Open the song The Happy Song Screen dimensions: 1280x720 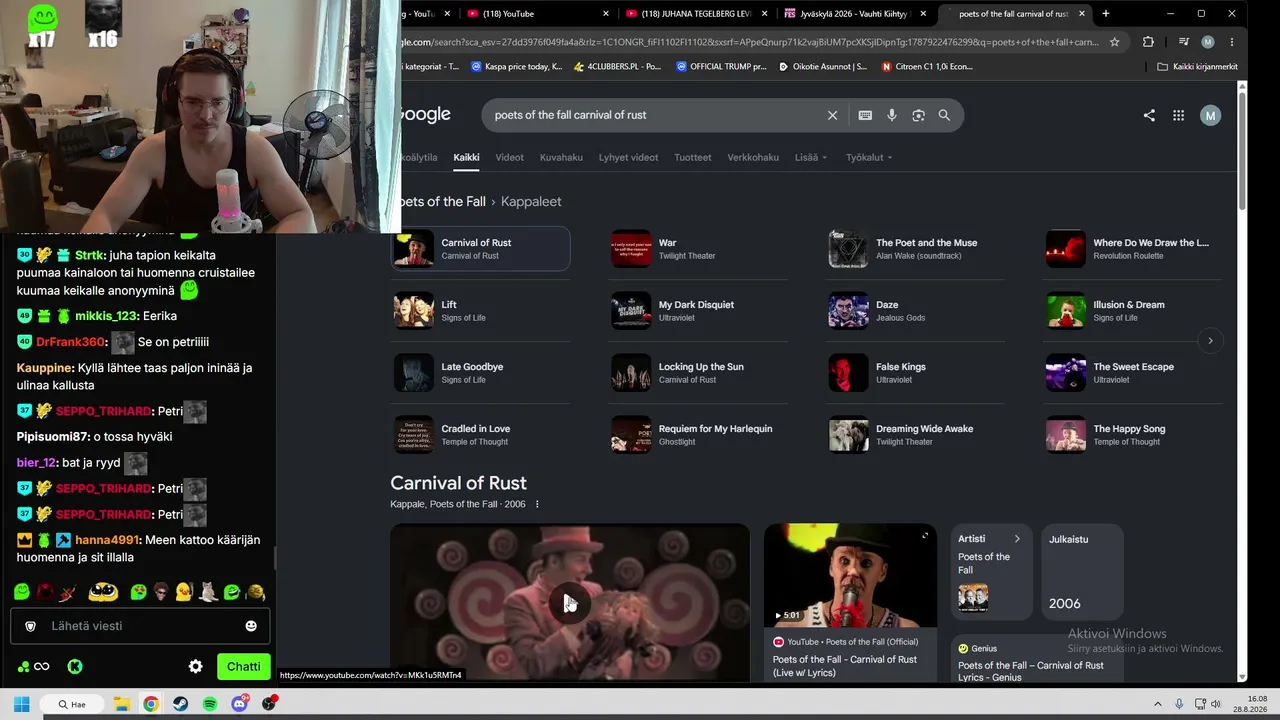(1132, 435)
